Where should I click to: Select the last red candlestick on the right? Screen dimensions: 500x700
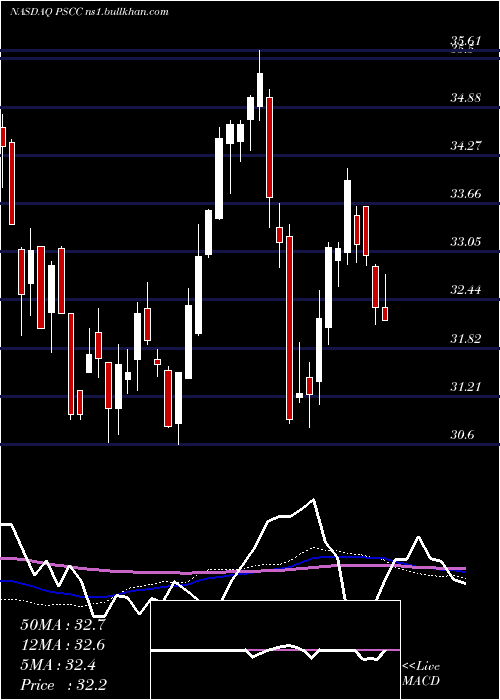click(x=385, y=314)
